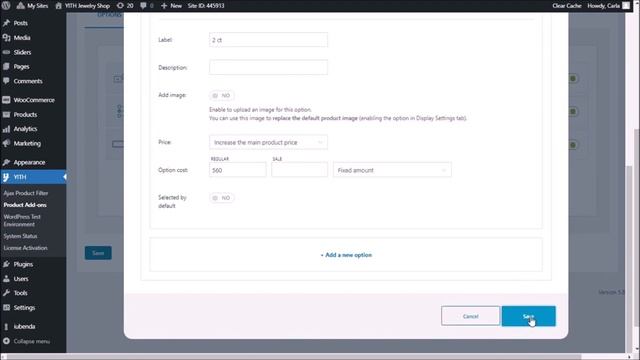640x360 pixels.
Task: Click the Regular option cost field
Action: coord(238,170)
